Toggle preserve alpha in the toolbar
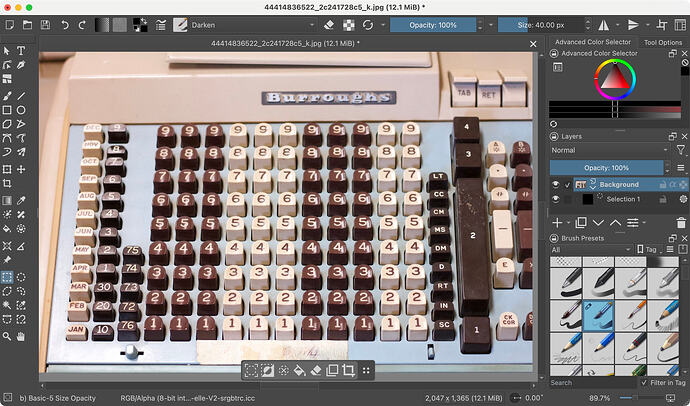Screen dimensions: 690x406 [x=349, y=25]
